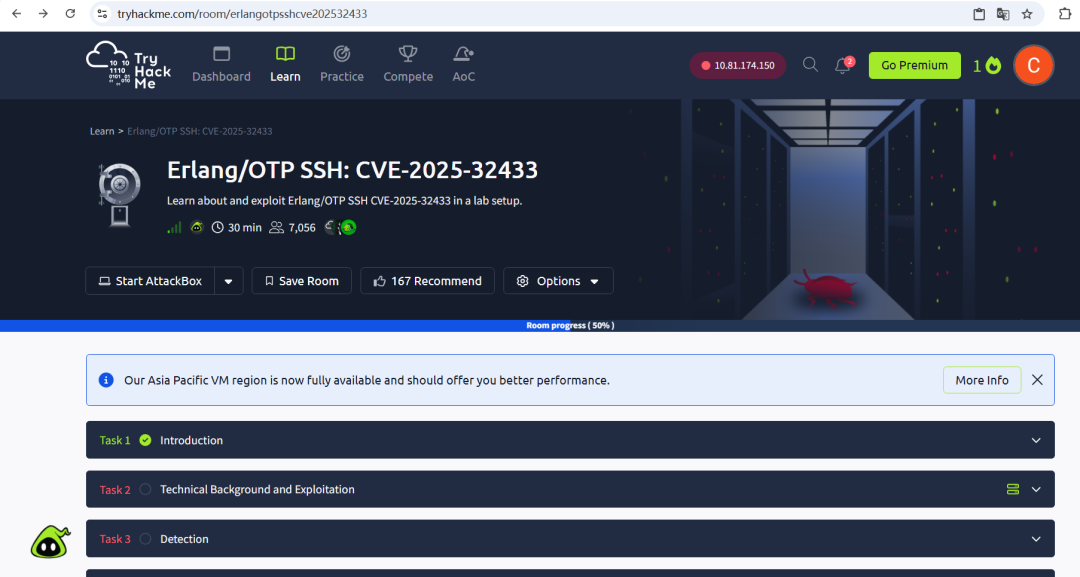Viewport: 1080px width, 577px height.
Task: Expand Task 1 Introduction chevron
Action: [1036, 441]
